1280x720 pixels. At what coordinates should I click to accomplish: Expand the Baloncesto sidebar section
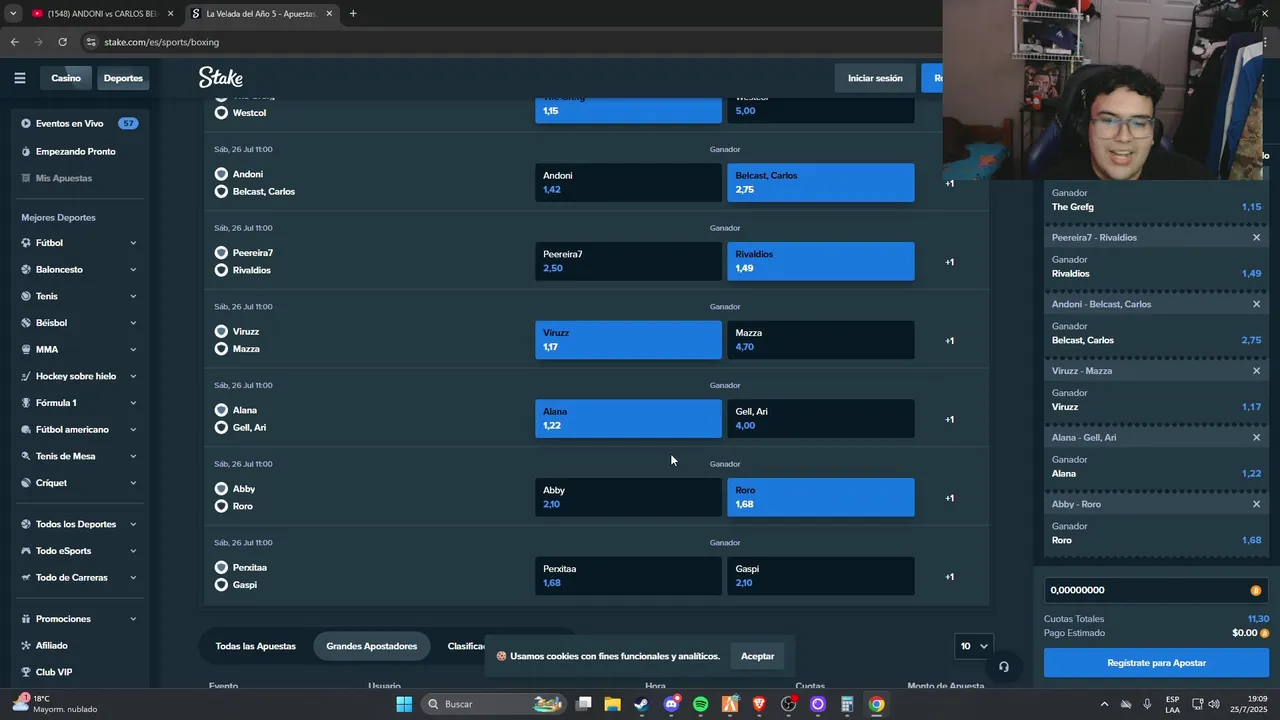[133, 270]
